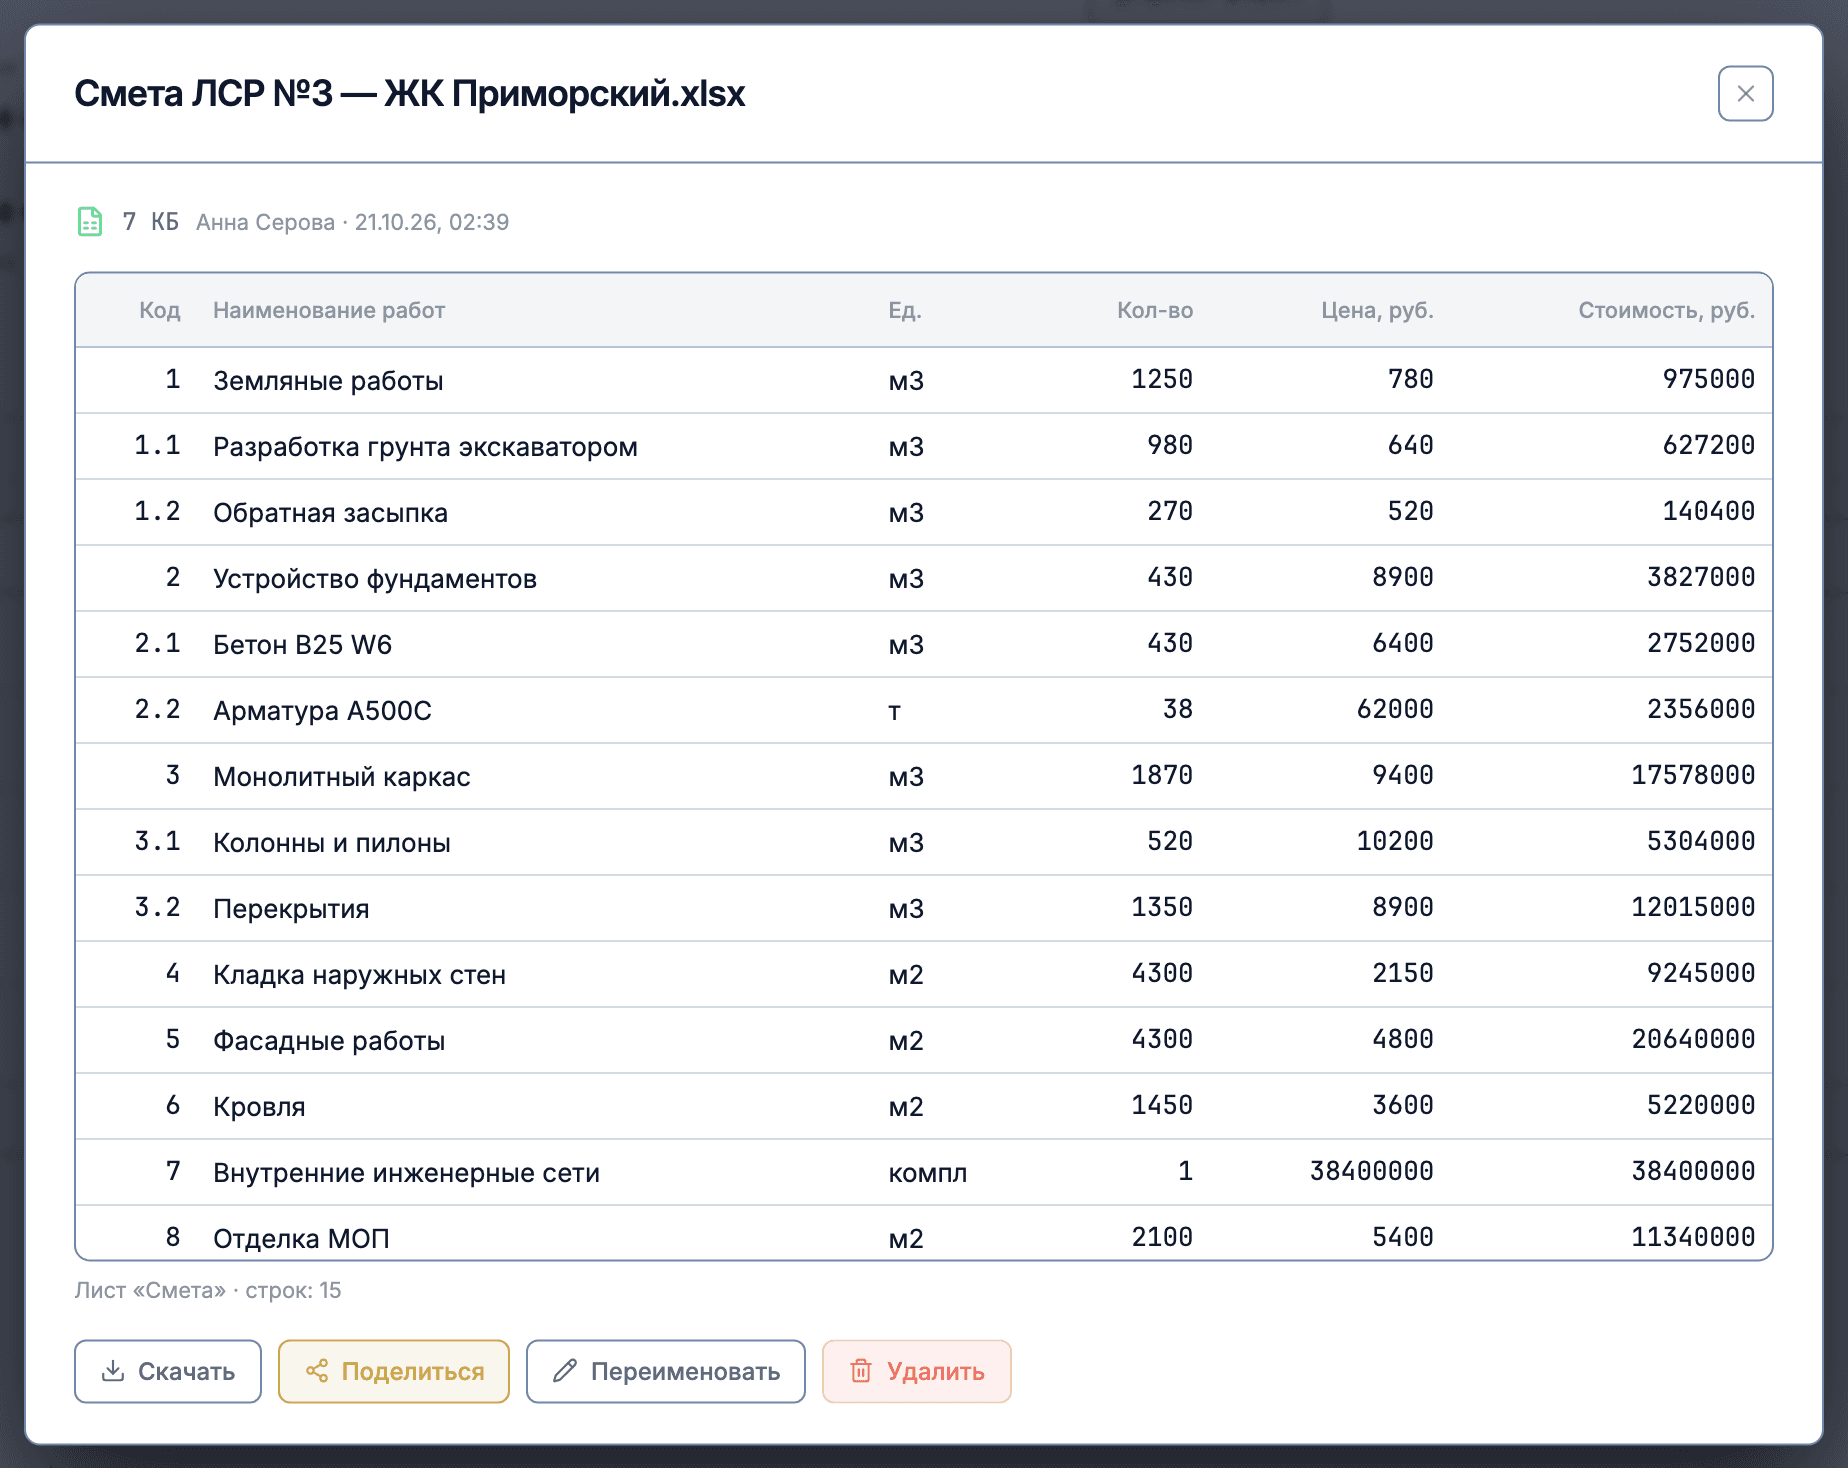1848x1468 pixels.
Task: Click the Стоимость, руб. column header
Action: [1667, 310]
